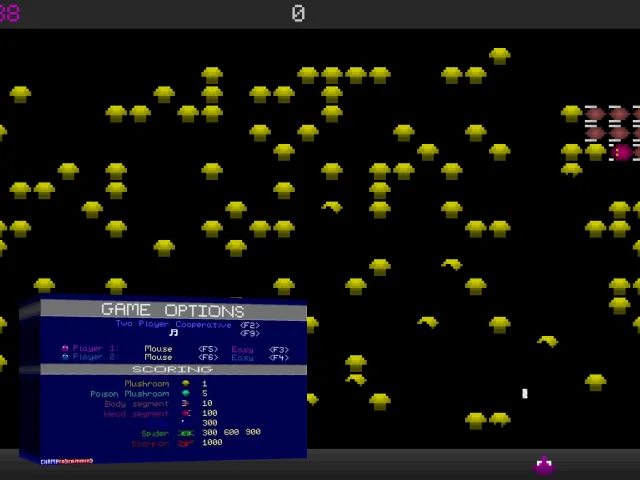The height and width of the screenshot is (480, 640).
Task: Click the F2 key label
Action: point(250,325)
